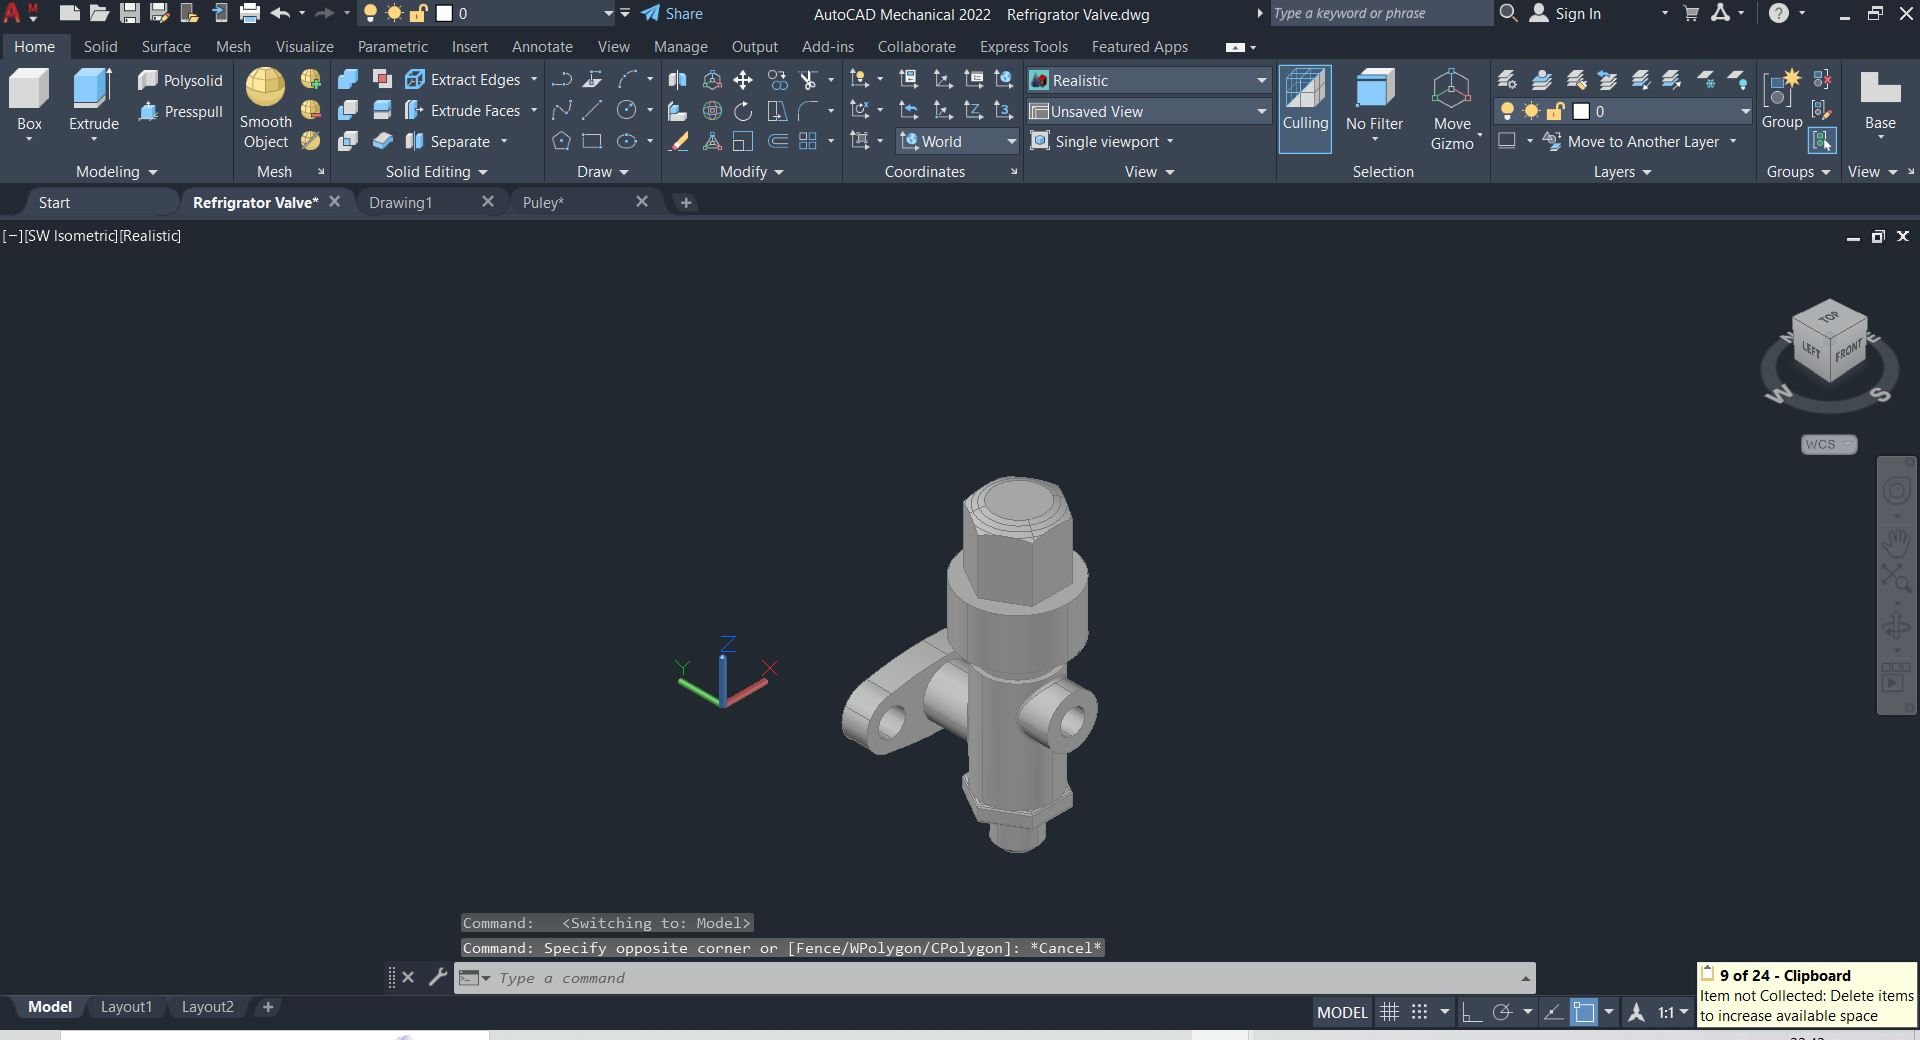The width and height of the screenshot is (1920, 1040).
Task: Toggle ortho mode in the status bar
Action: (x=1472, y=1012)
